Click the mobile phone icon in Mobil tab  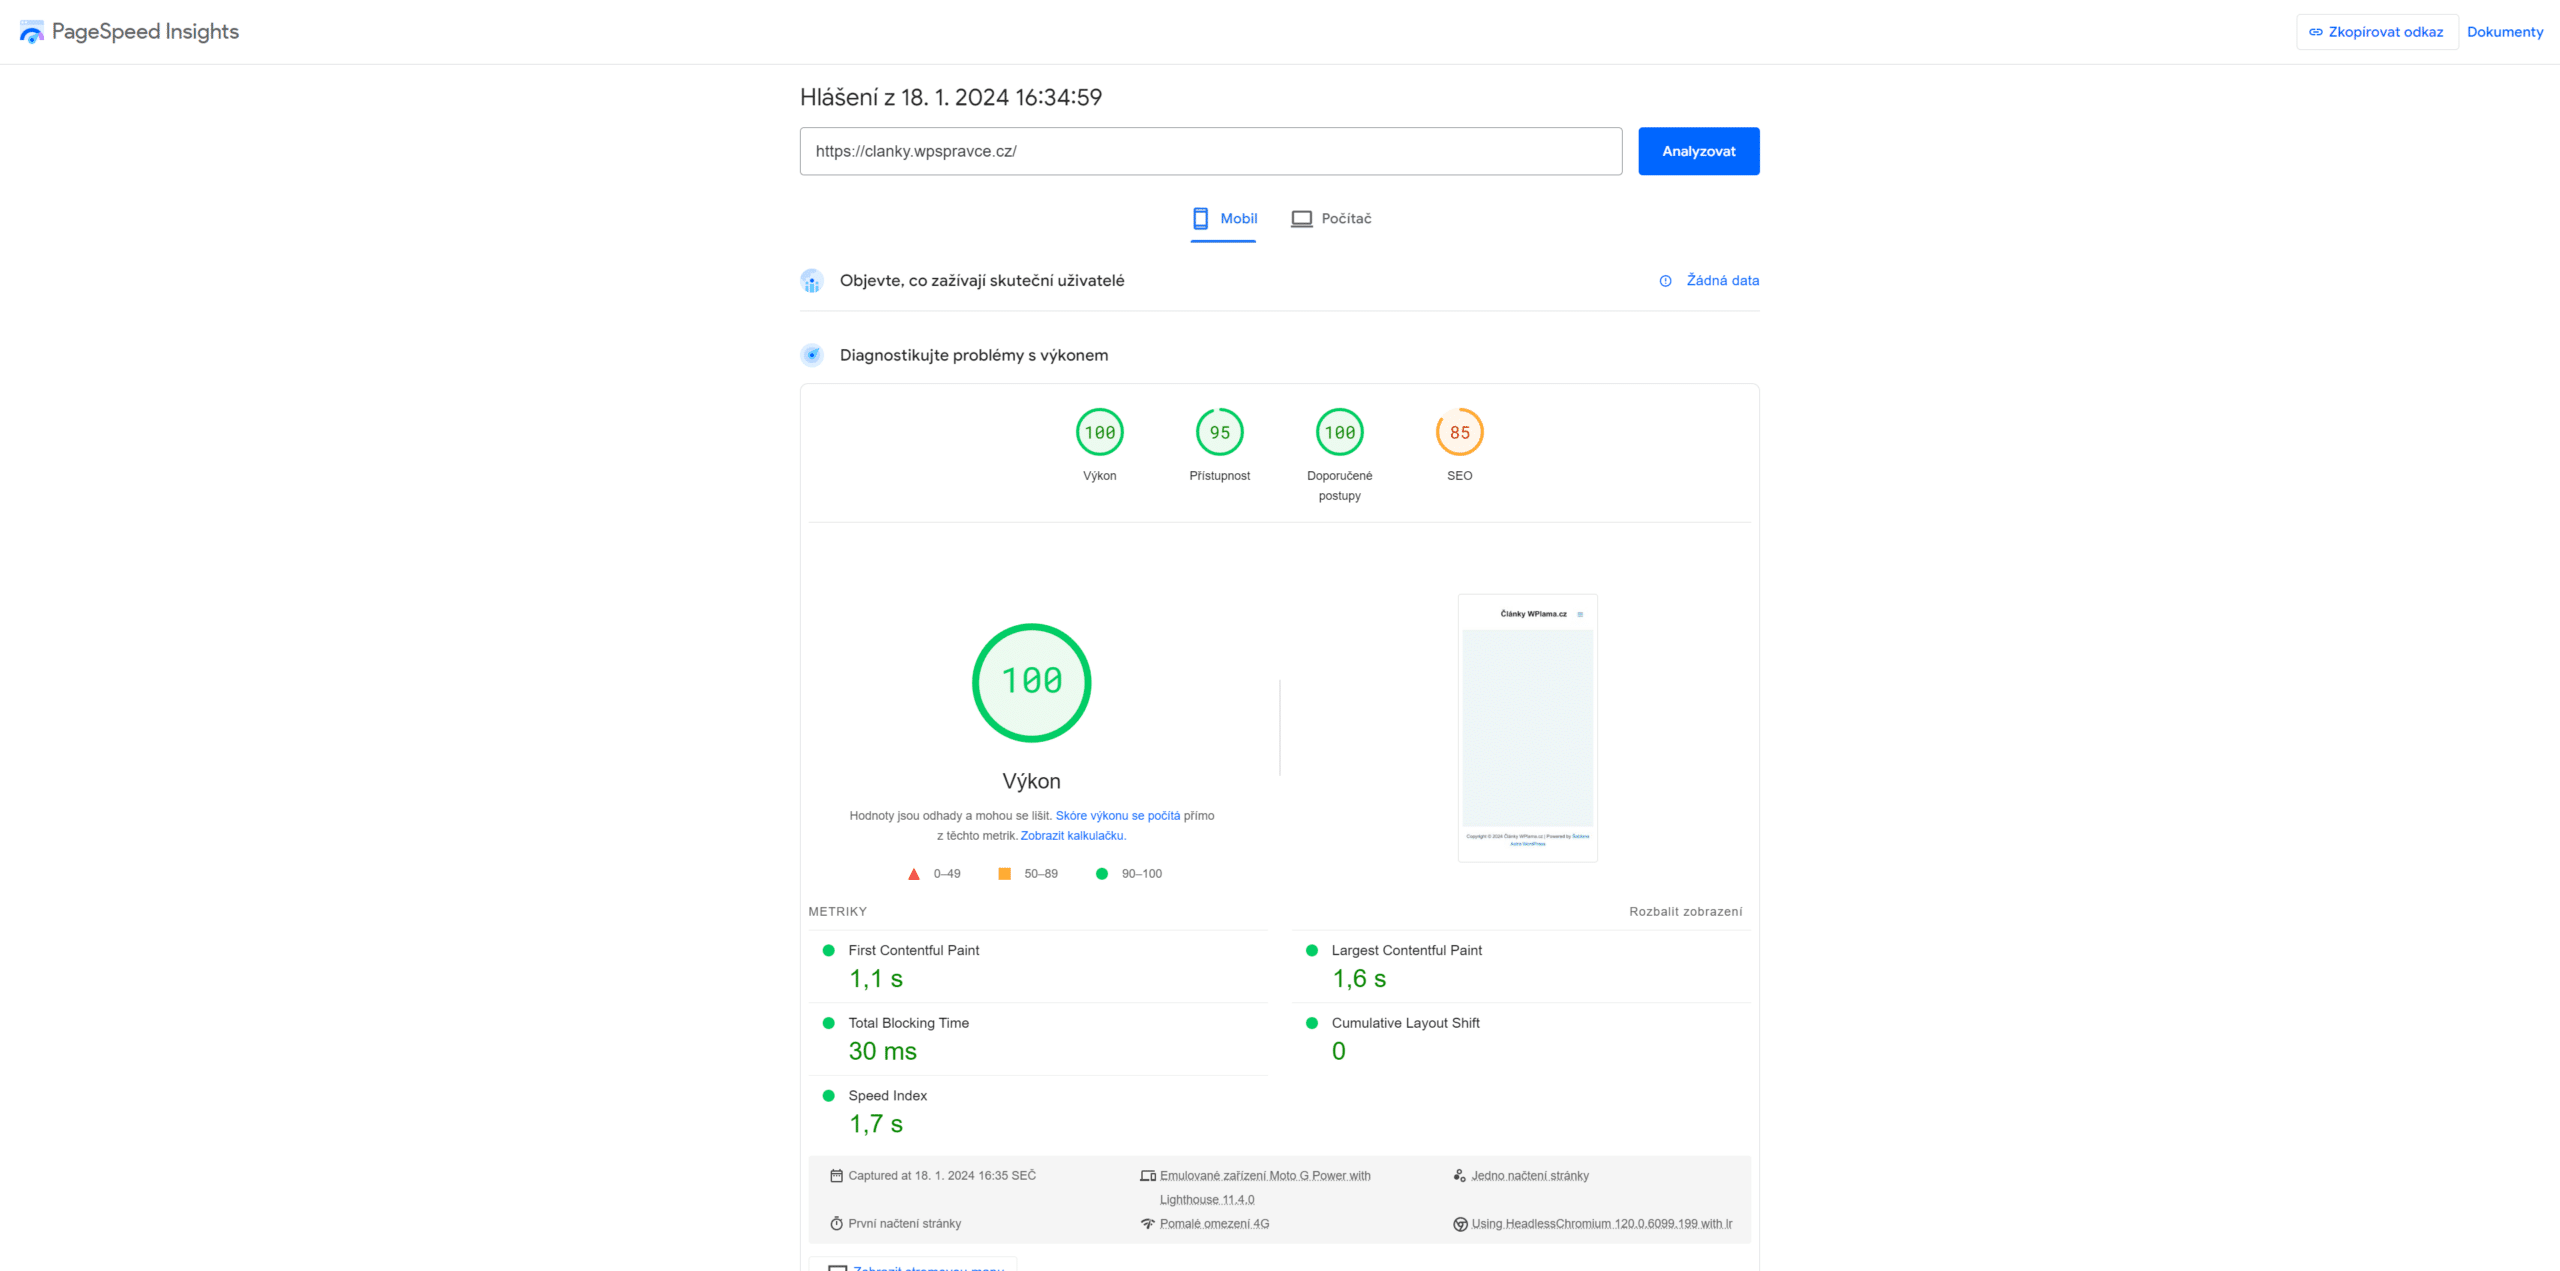click(x=1200, y=218)
